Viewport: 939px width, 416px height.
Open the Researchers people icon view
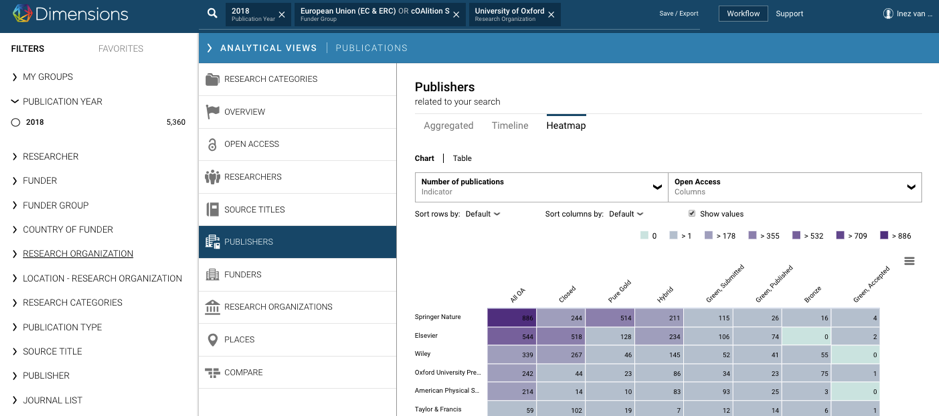(212, 177)
